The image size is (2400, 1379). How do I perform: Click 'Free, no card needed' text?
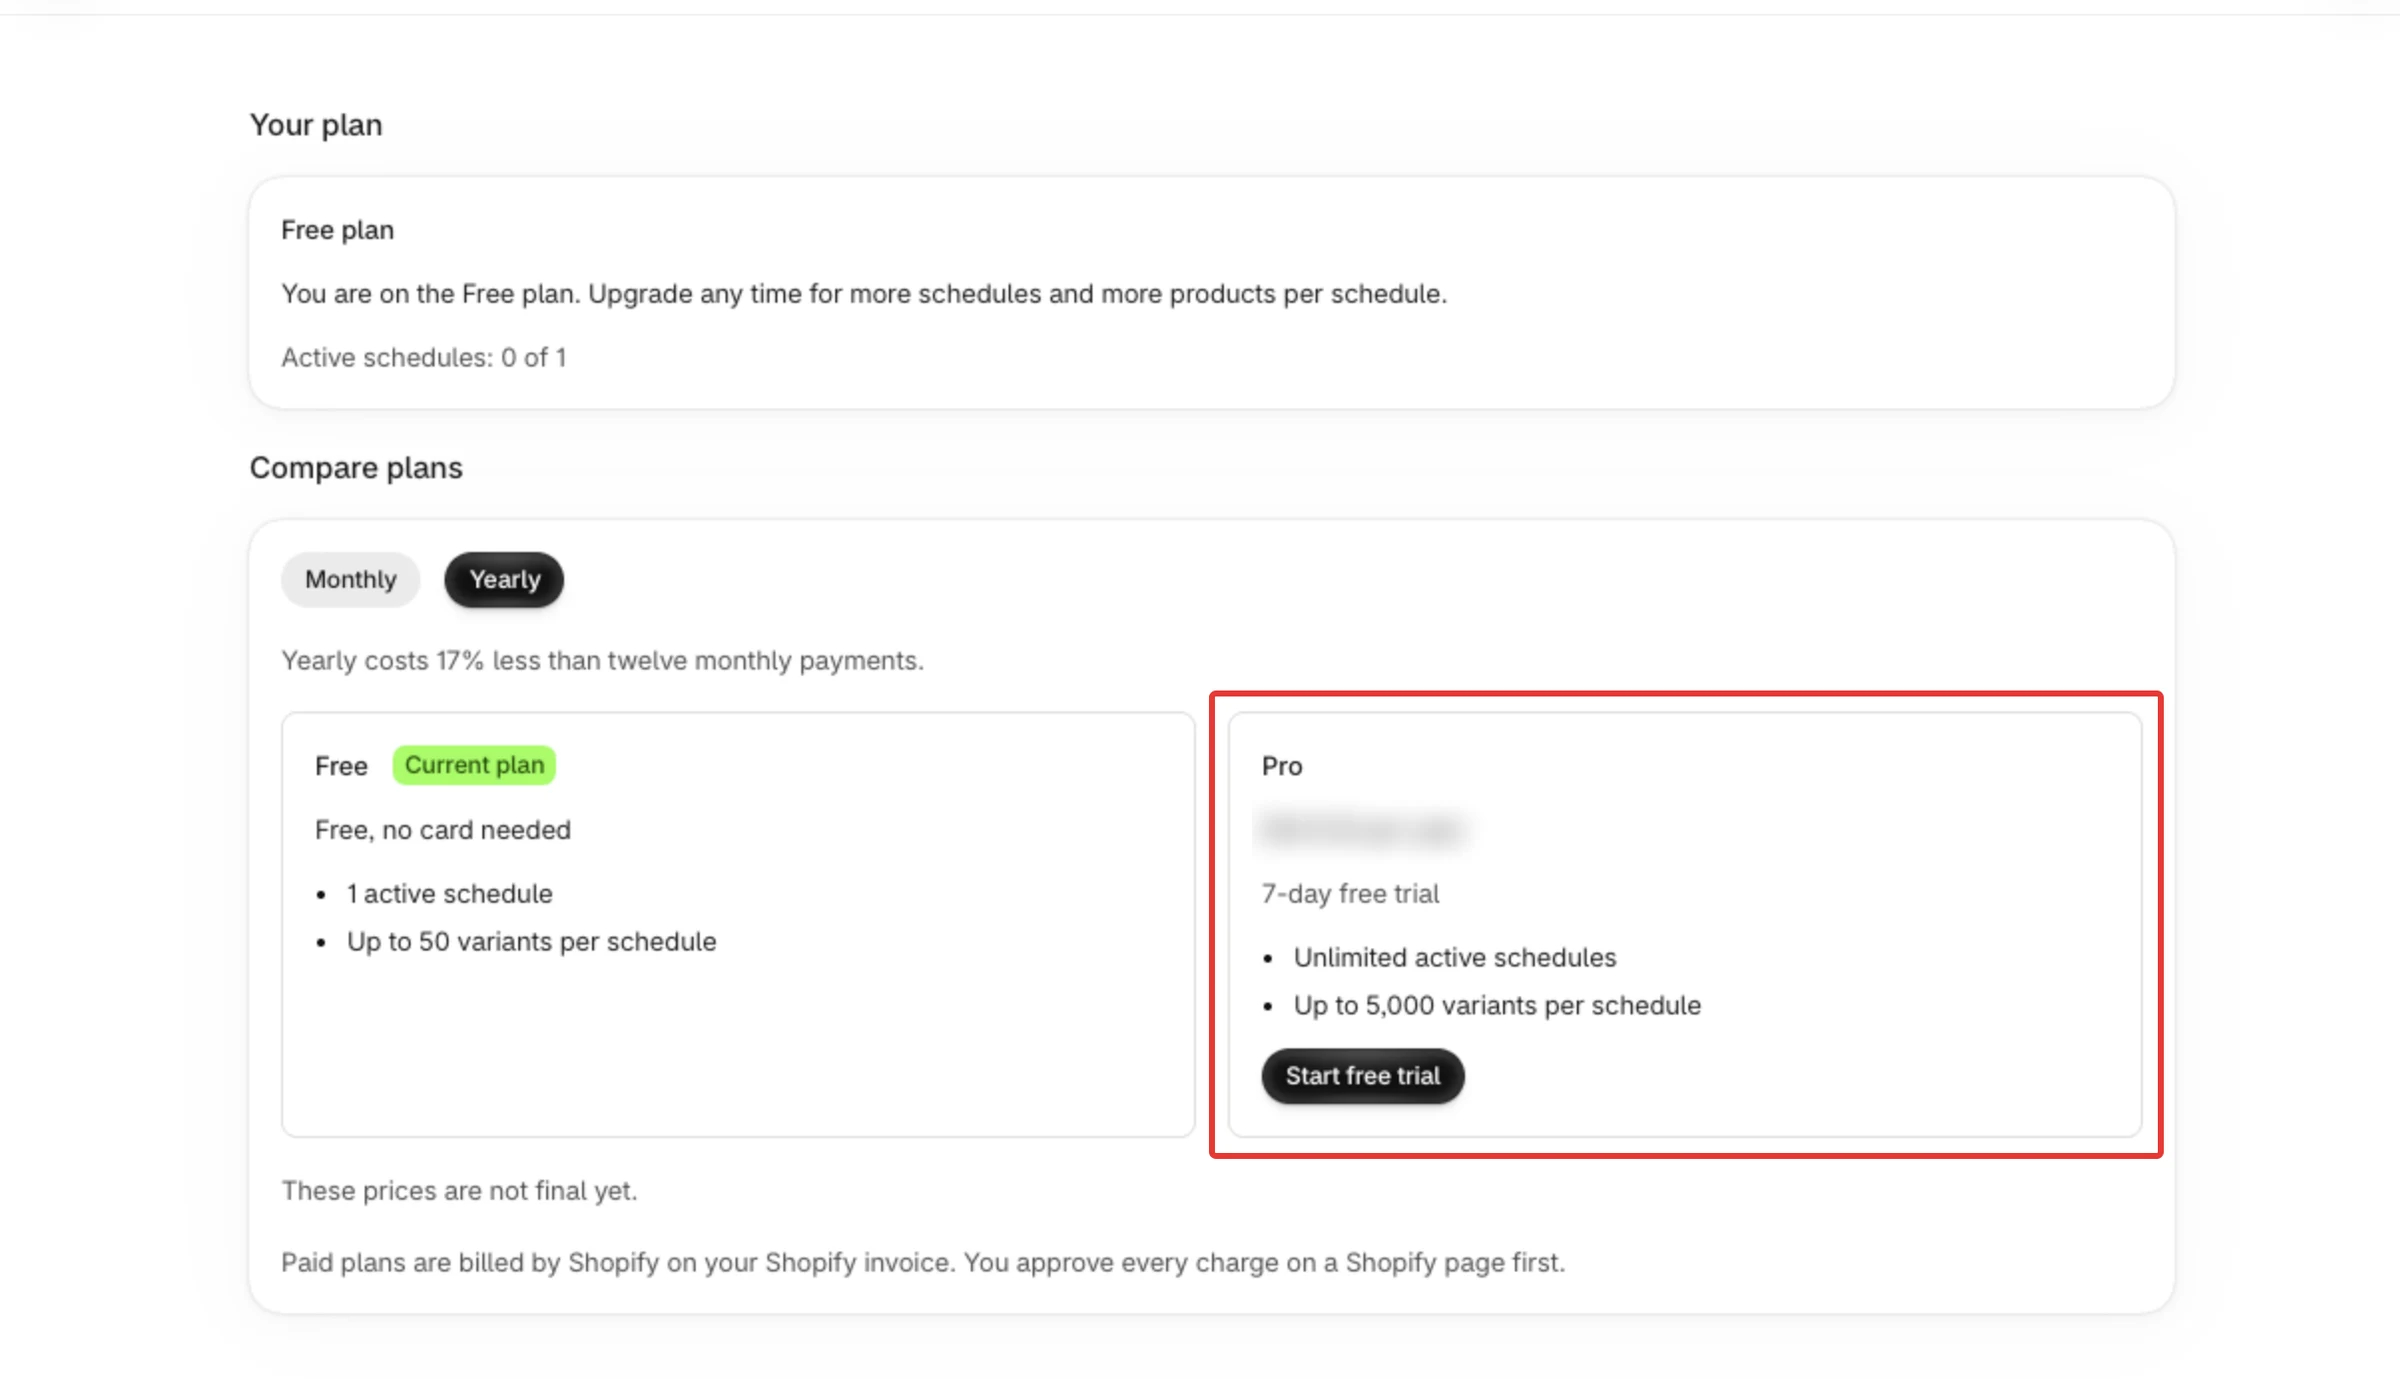443,830
